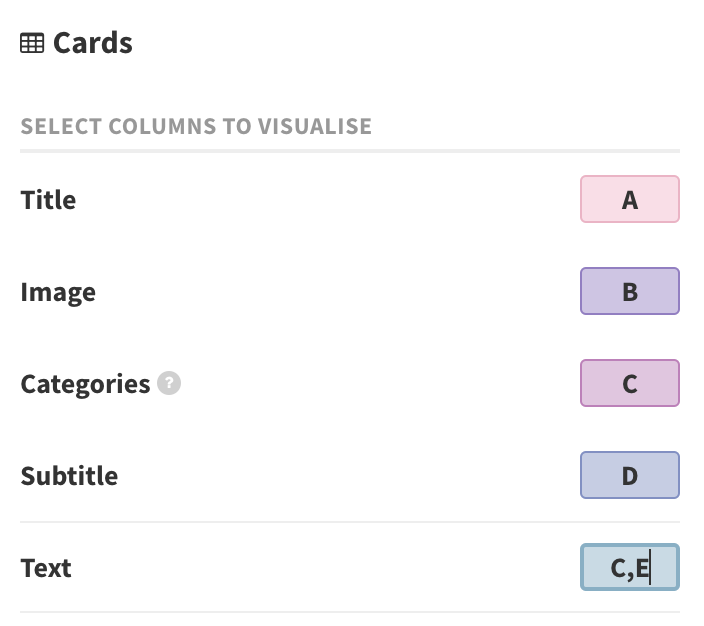Click the Text column field containing C,E
The height and width of the screenshot is (626, 704).
tap(629, 567)
